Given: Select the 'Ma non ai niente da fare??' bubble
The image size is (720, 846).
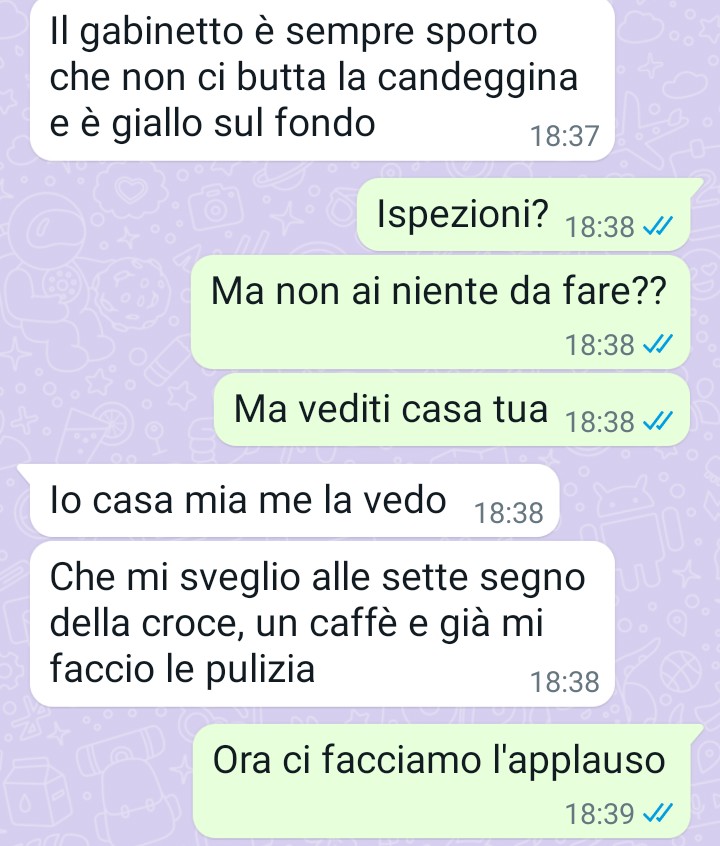Looking at the screenshot, I should [x=441, y=312].
